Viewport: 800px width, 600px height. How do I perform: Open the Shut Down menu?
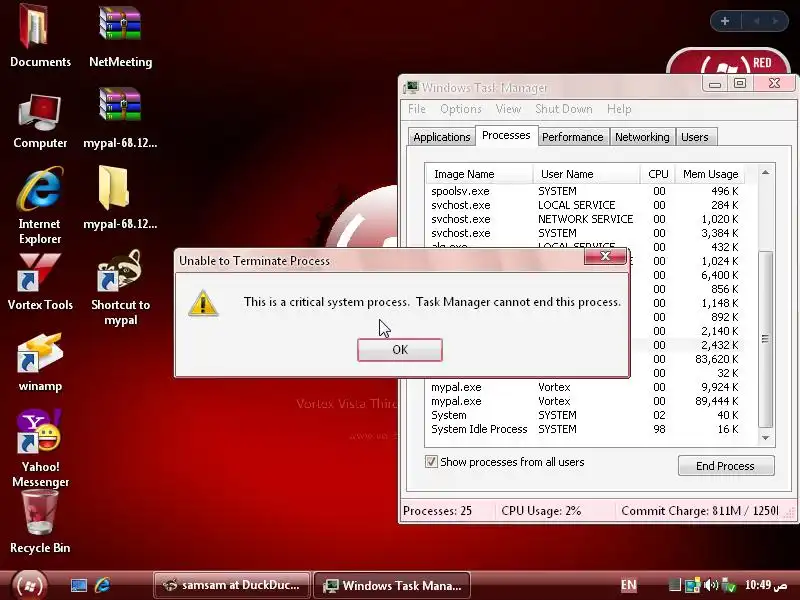(x=564, y=109)
